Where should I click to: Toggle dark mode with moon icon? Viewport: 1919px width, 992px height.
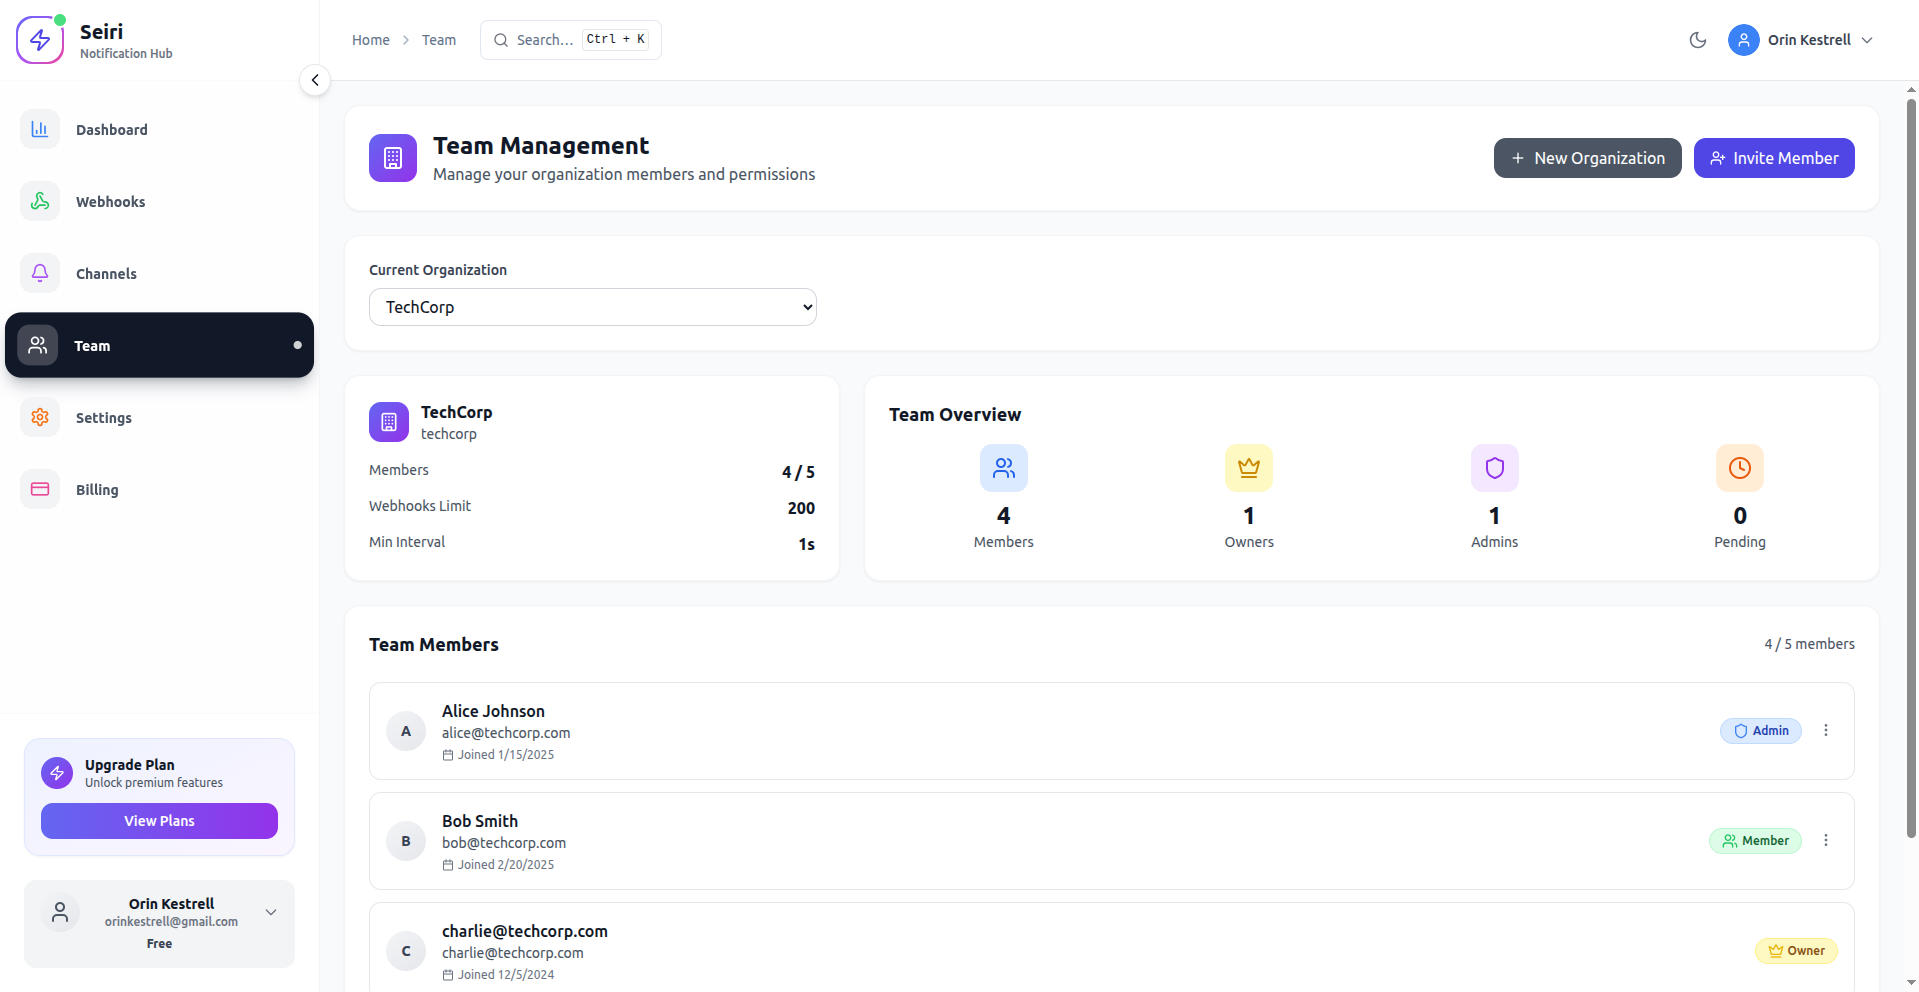click(x=1697, y=40)
